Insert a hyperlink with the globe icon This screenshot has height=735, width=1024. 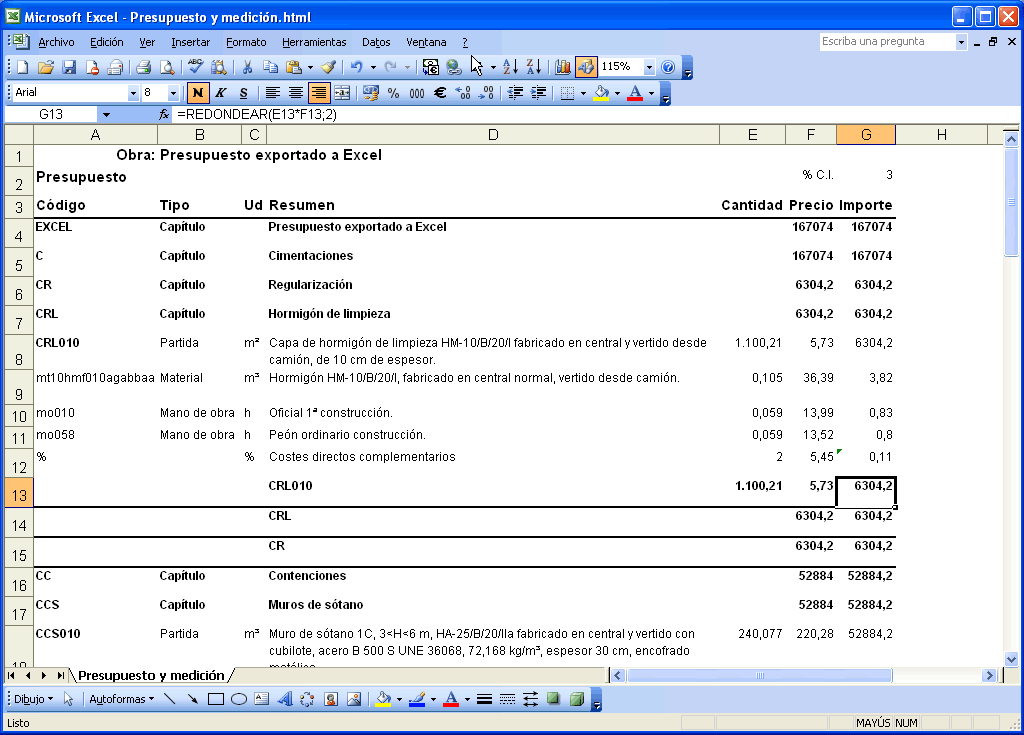coord(454,67)
